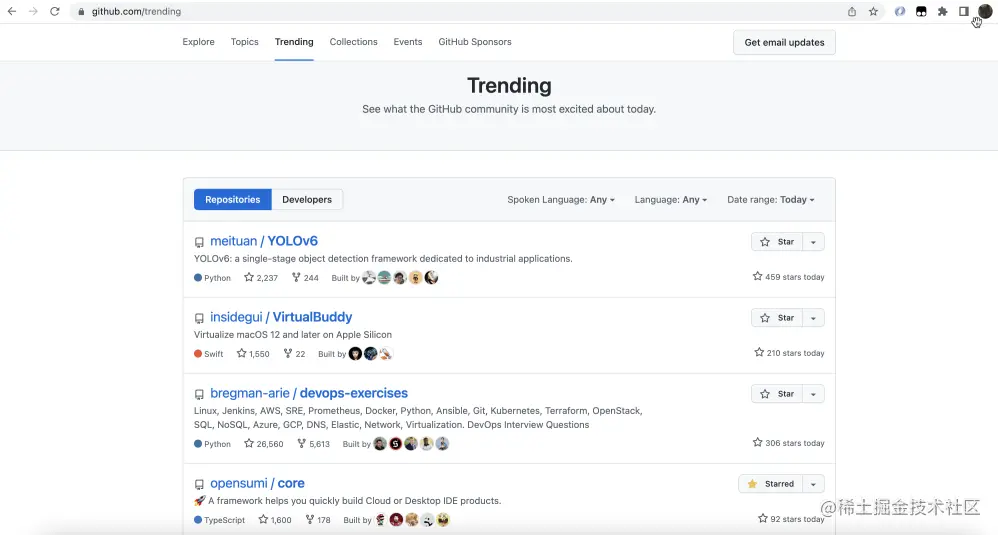The width and height of the screenshot is (998, 535).
Task: Toggle the browser side panel icon
Action: coord(964,11)
